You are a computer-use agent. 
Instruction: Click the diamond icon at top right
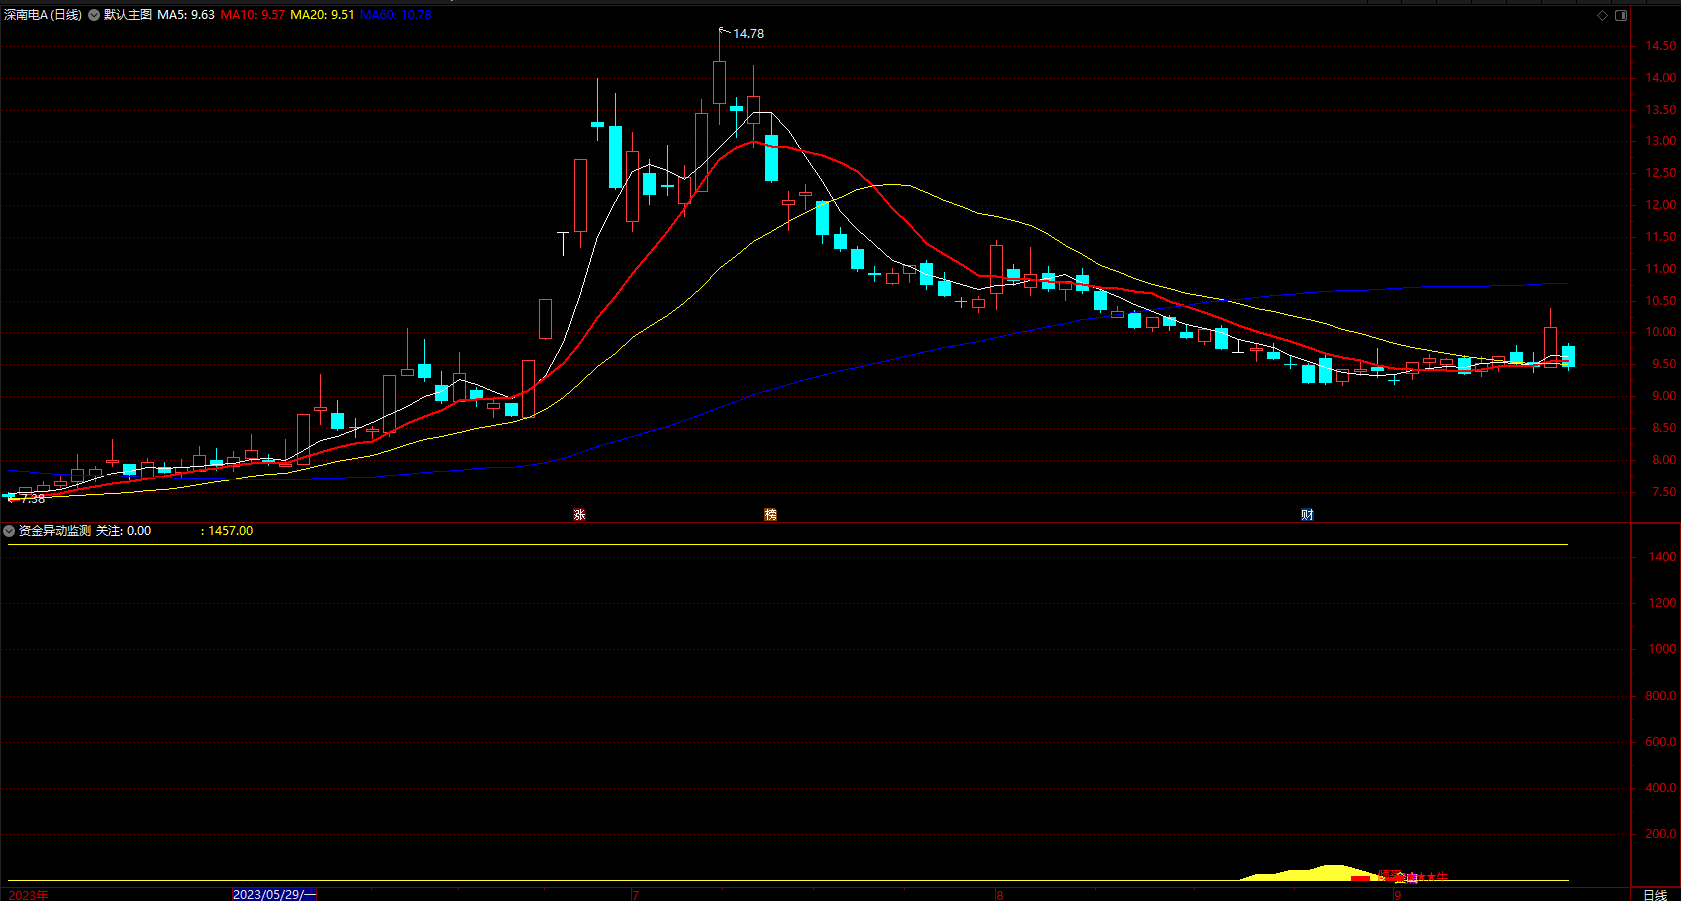click(x=1602, y=15)
